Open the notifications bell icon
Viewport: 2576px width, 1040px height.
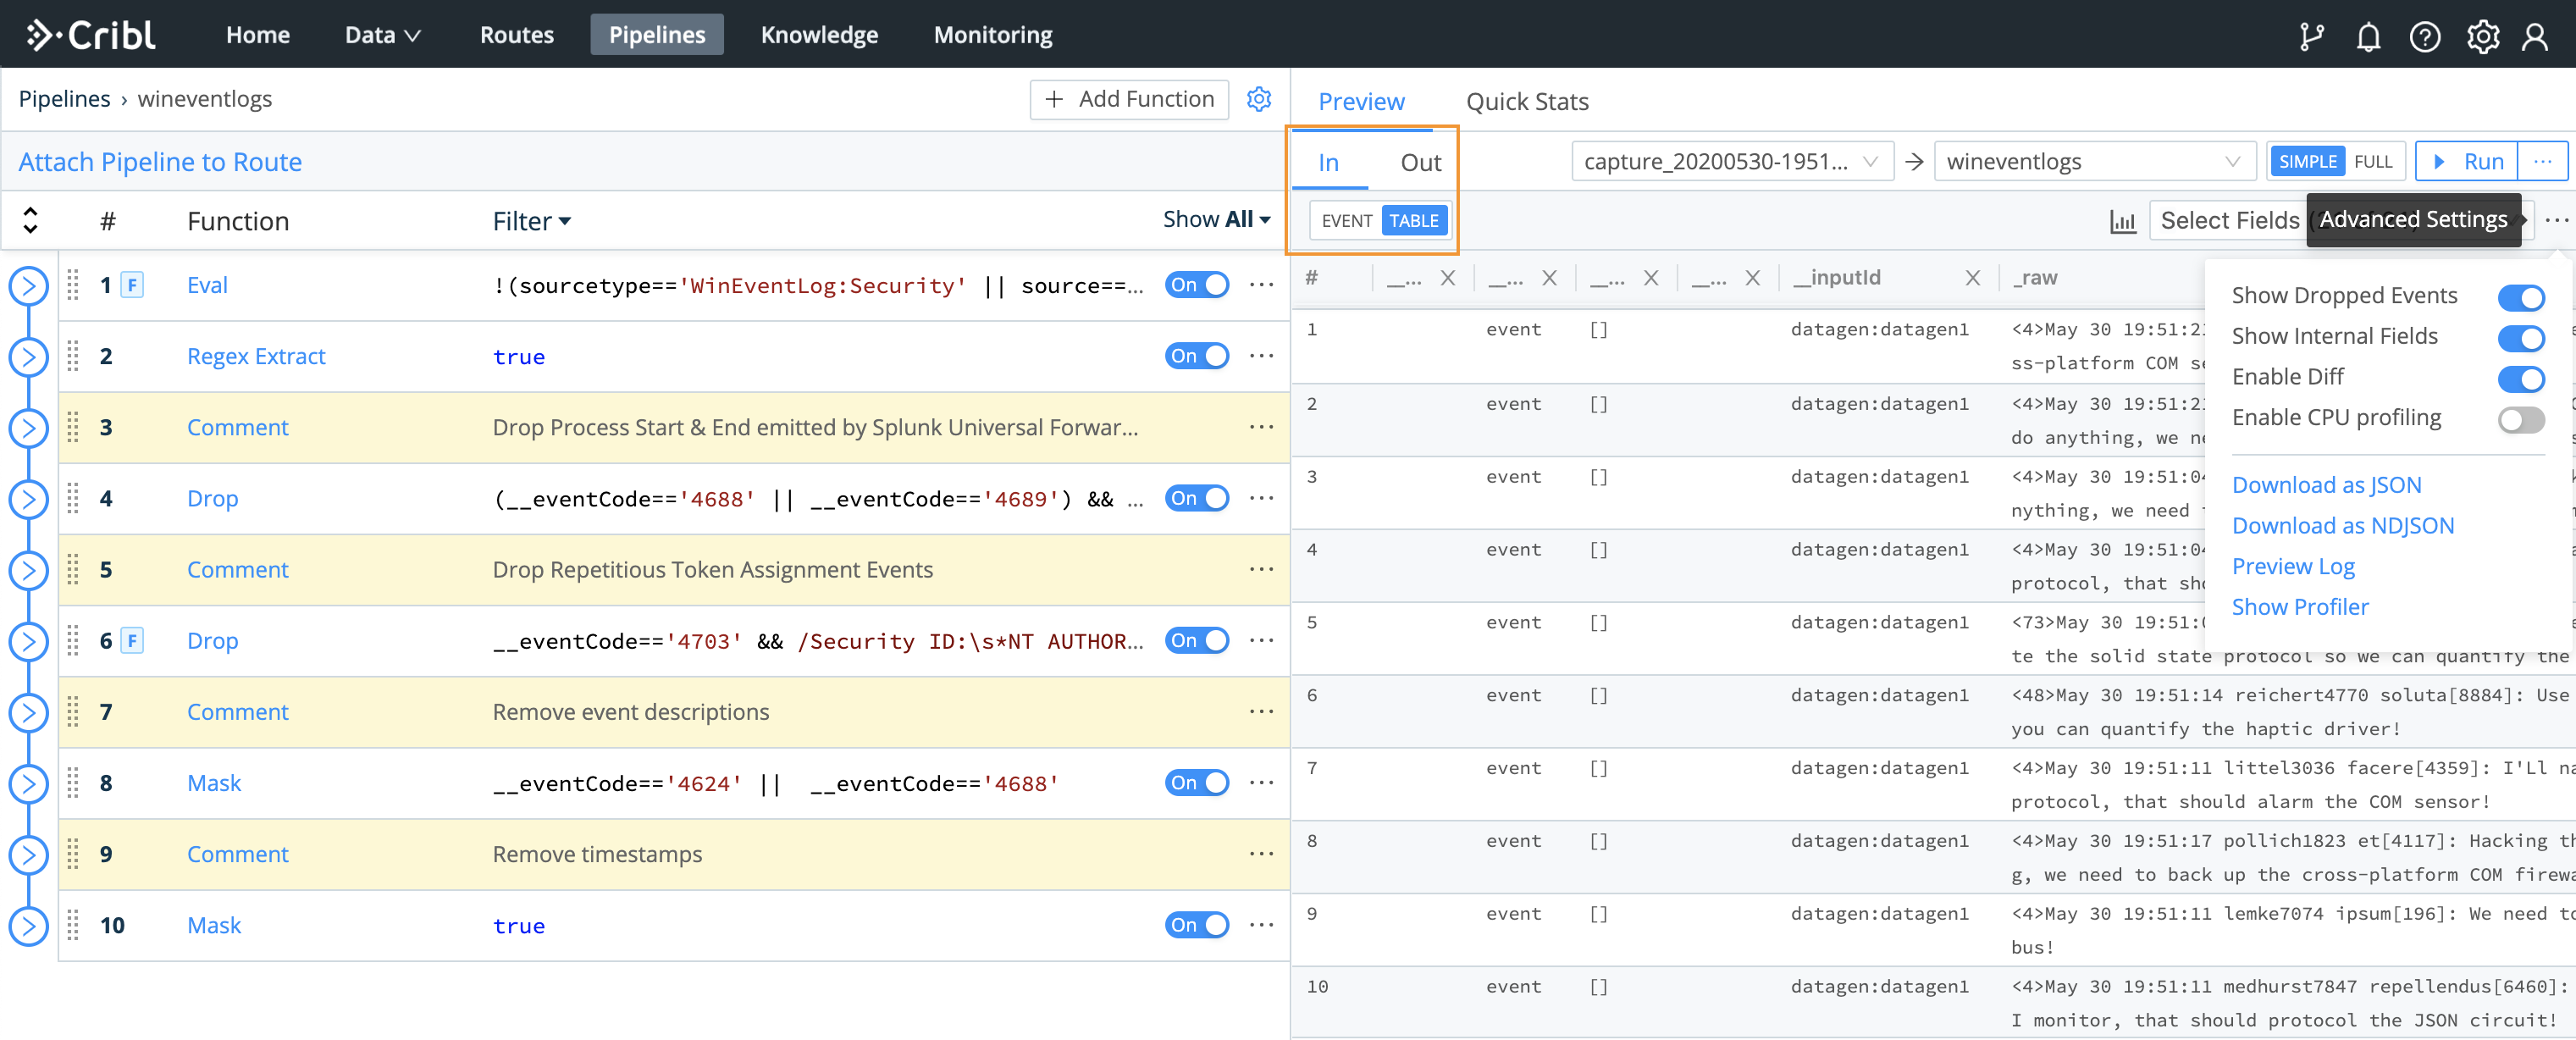tap(2368, 36)
